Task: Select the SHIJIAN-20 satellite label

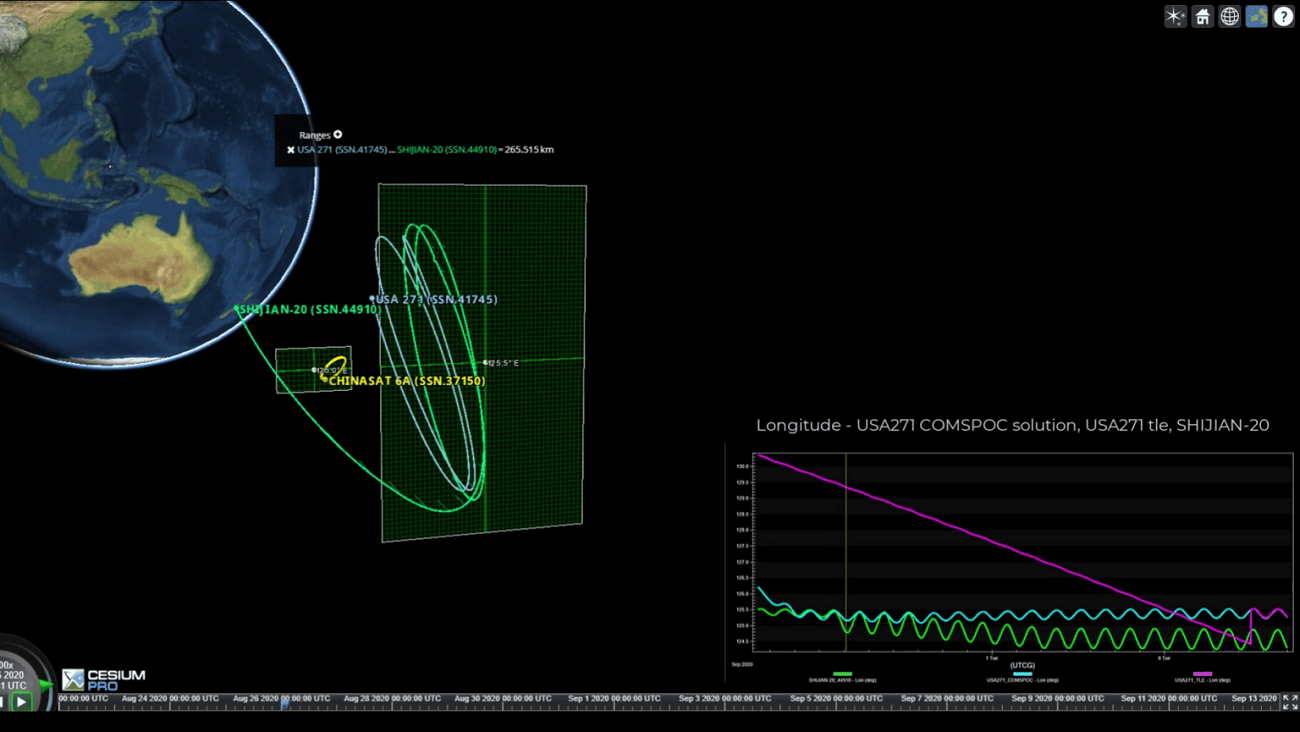Action: click(309, 310)
